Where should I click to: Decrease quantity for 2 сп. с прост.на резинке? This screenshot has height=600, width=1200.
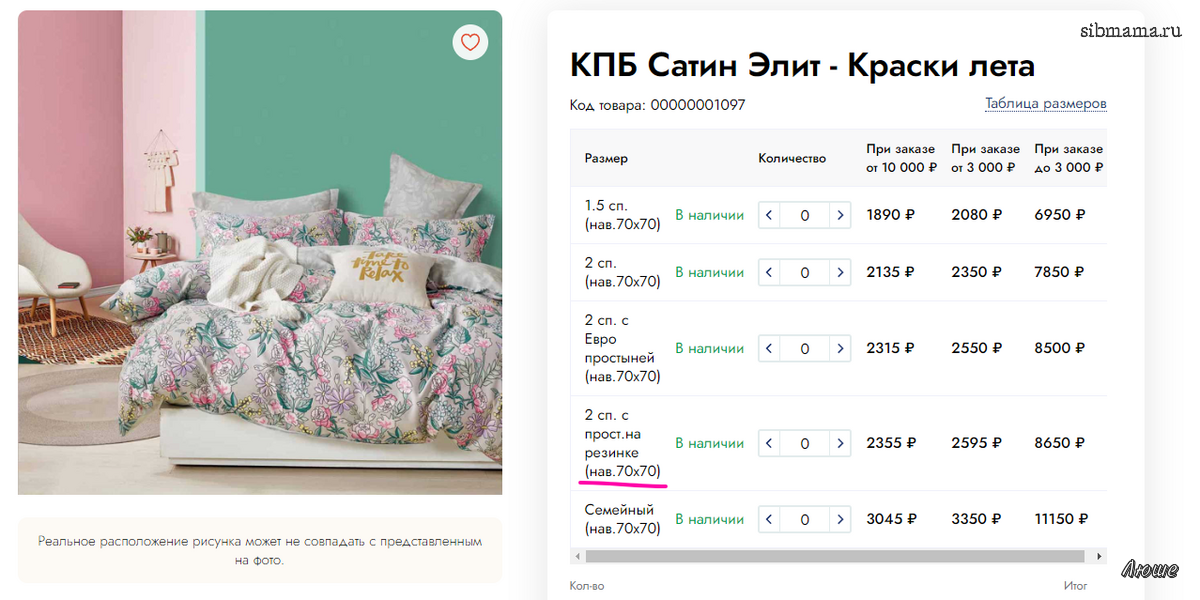coord(769,443)
